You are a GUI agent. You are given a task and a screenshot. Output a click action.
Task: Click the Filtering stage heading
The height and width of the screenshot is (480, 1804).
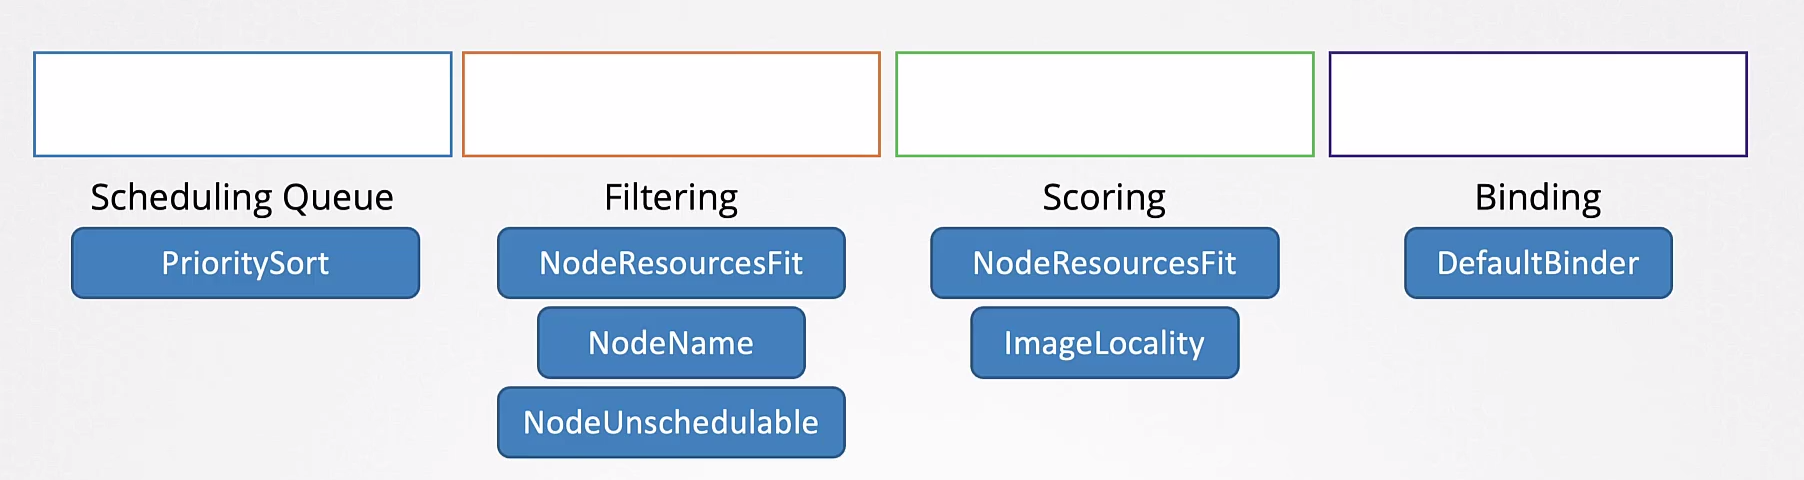(x=671, y=198)
